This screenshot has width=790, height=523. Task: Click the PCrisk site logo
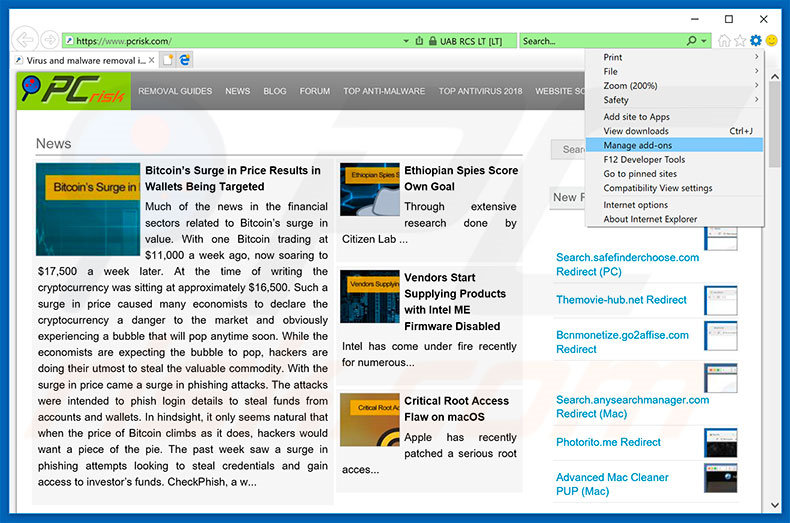point(74,91)
